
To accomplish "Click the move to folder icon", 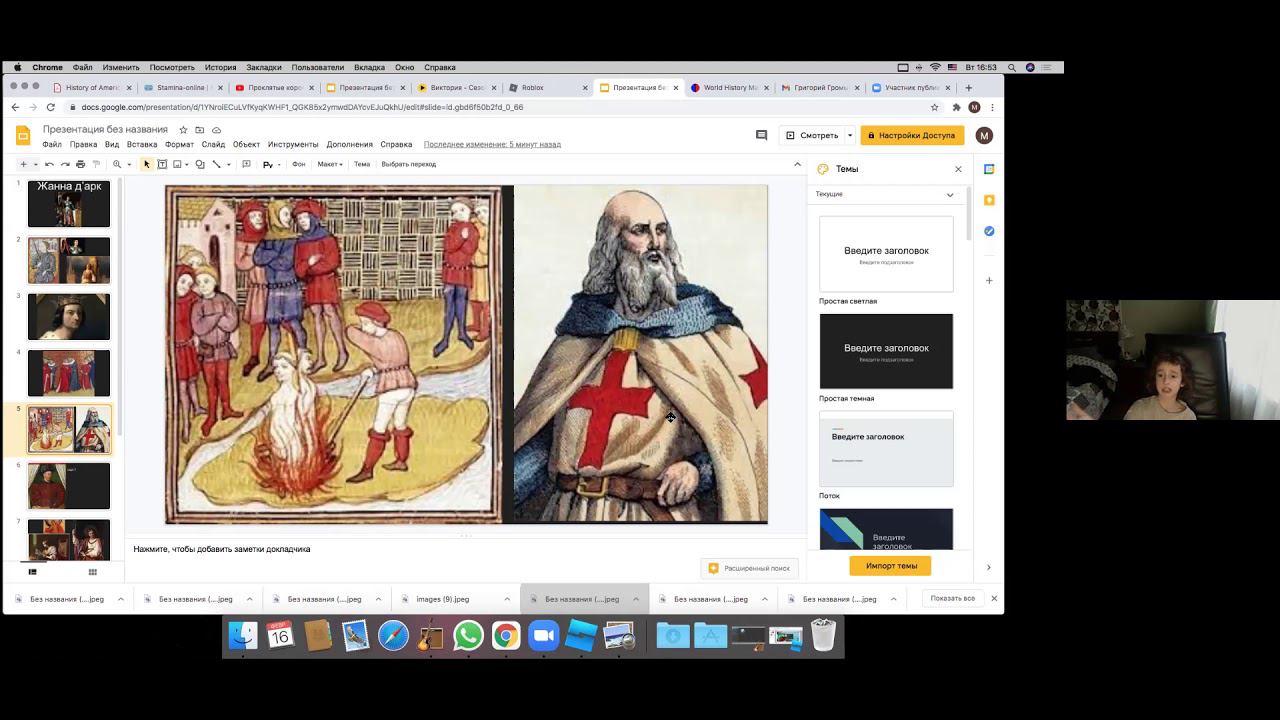I will click(x=200, y=130).
